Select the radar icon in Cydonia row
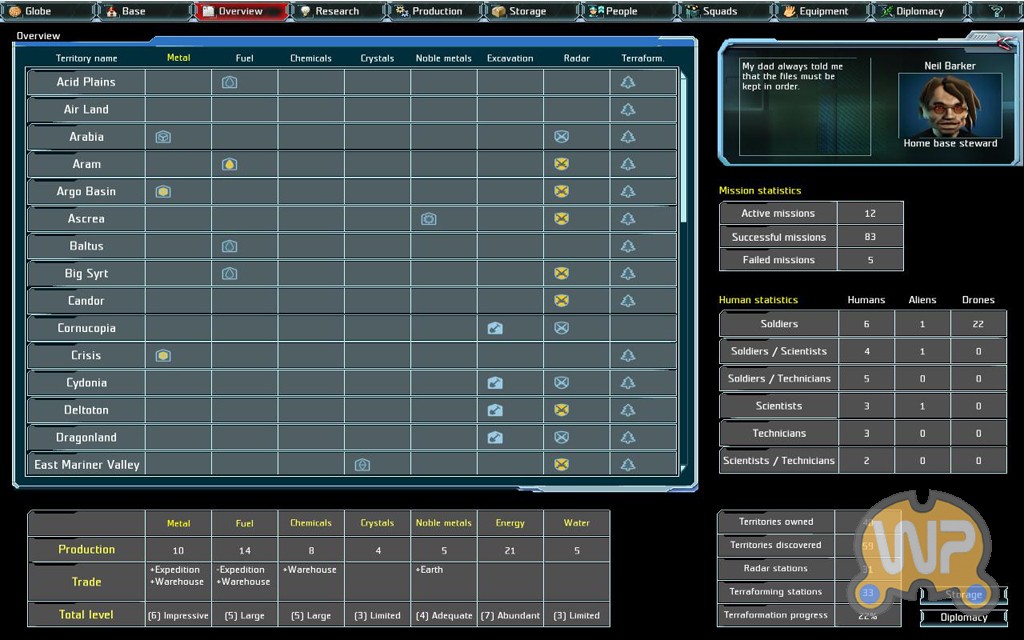Viewport: 1024px width, 640px height. pos(561,383)
